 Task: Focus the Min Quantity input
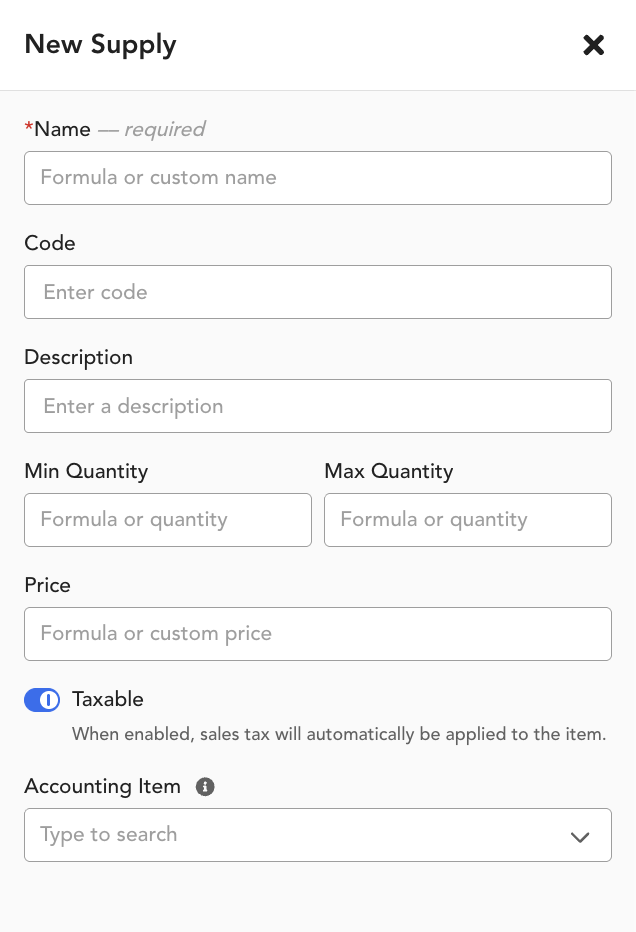(x=168, y=520)
